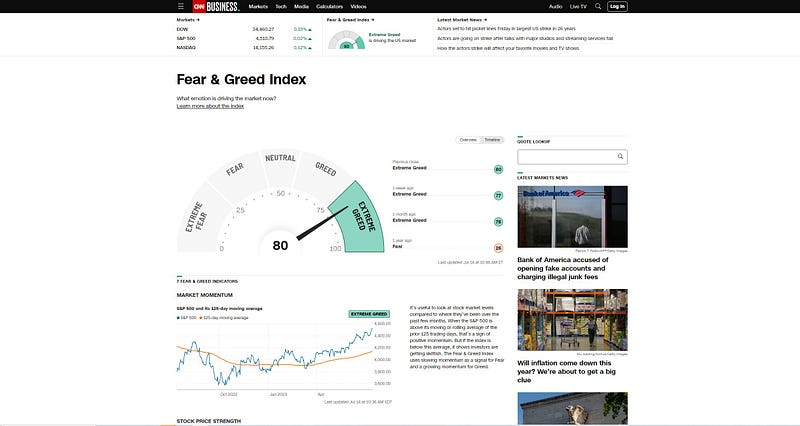Click the S&P 500 legend item

click(x=187, y=318)
